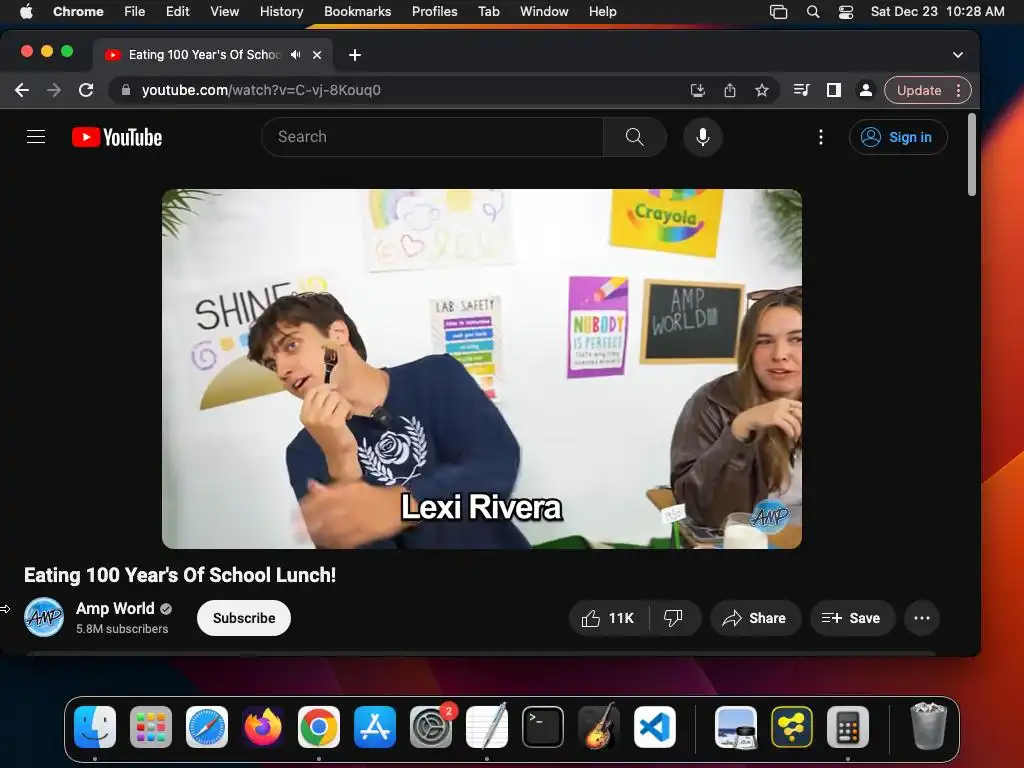Click the address bar URL
The height and width of the screenshot is (768, 1024).
pos(261,90)
